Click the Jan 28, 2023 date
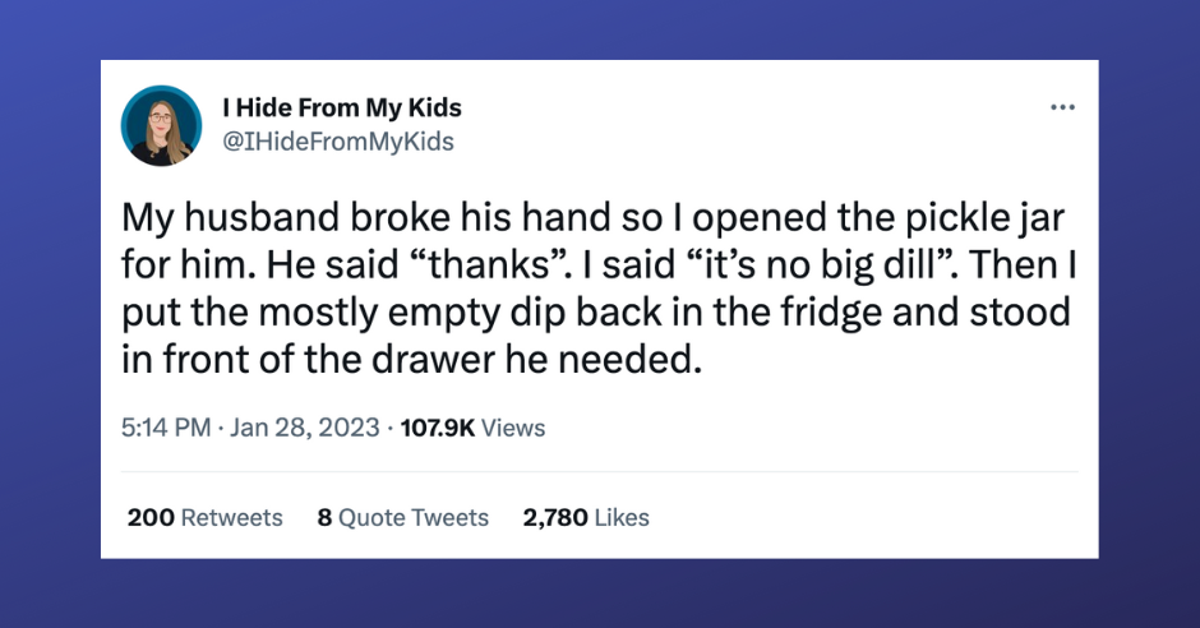Screen dimensions: 1200x628 (305, 429)
